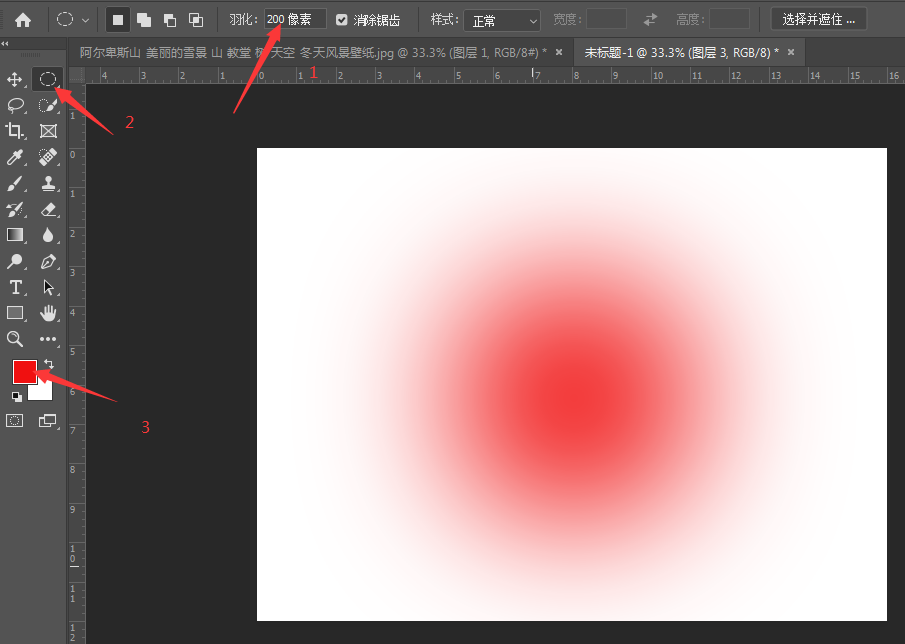The height and width of the screenshot is (644, 905).
Task: Select the Pen tool
Action: 48,261
